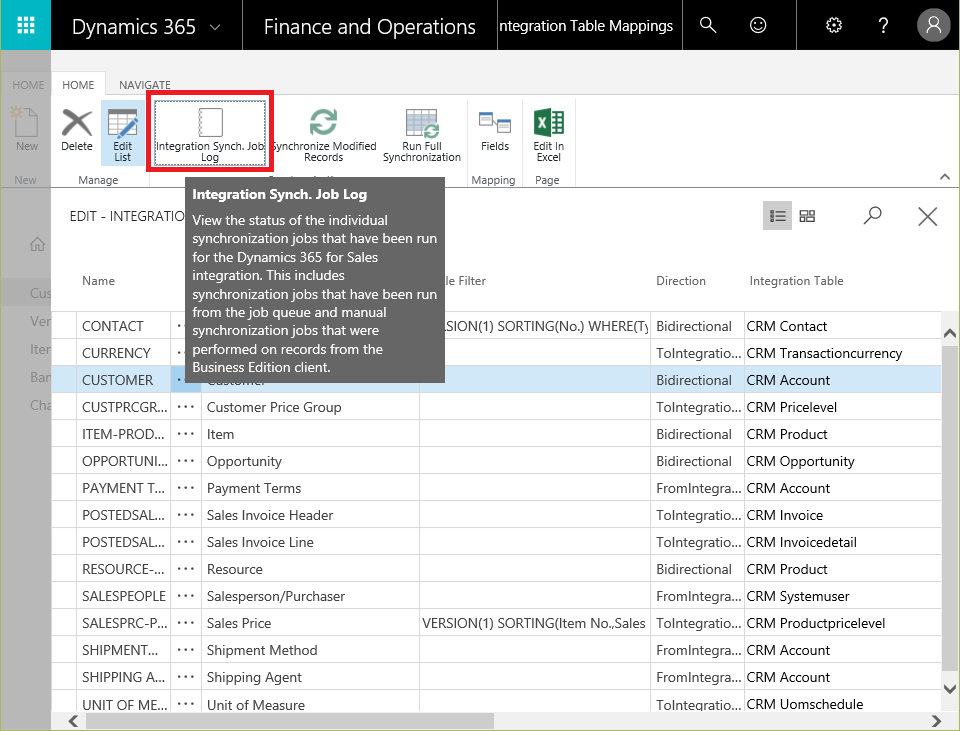The width and height of the screenshot is (960, 731).
Task: Click the Delete ribbon button
Action: tap(77, 130)
